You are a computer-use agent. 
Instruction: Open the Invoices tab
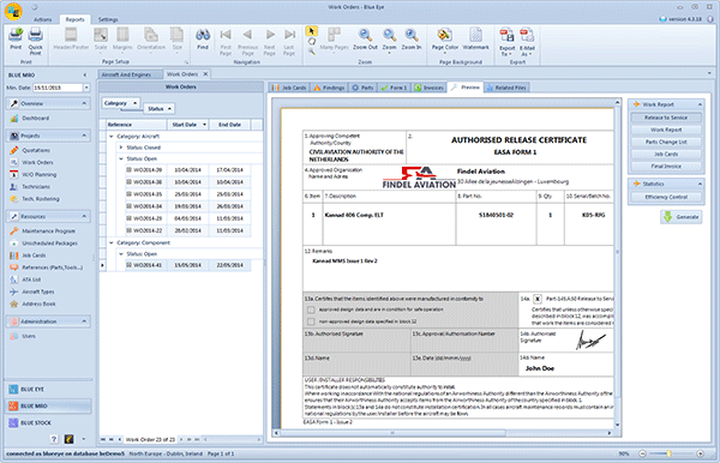point(429,87)
